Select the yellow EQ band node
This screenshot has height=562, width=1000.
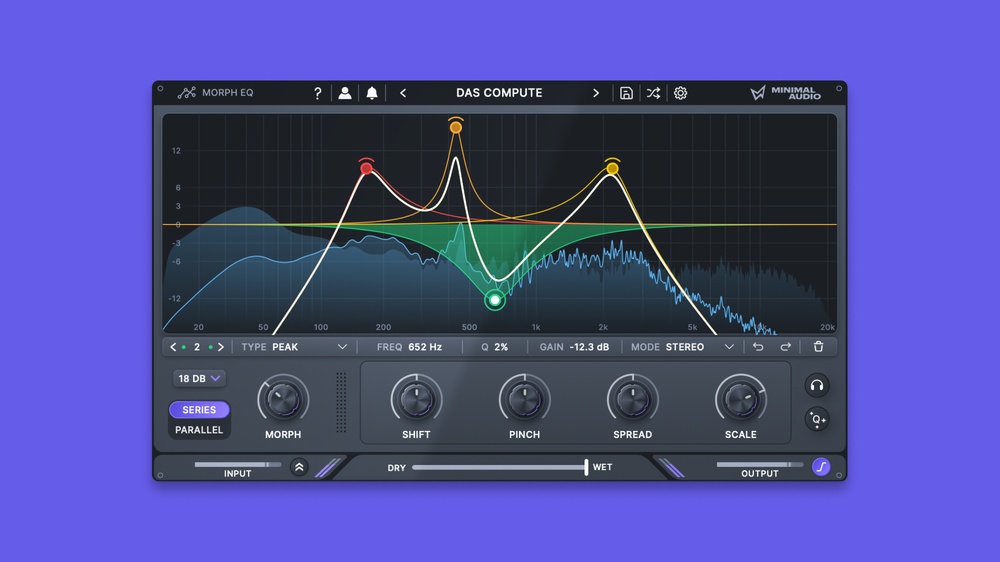612,168
